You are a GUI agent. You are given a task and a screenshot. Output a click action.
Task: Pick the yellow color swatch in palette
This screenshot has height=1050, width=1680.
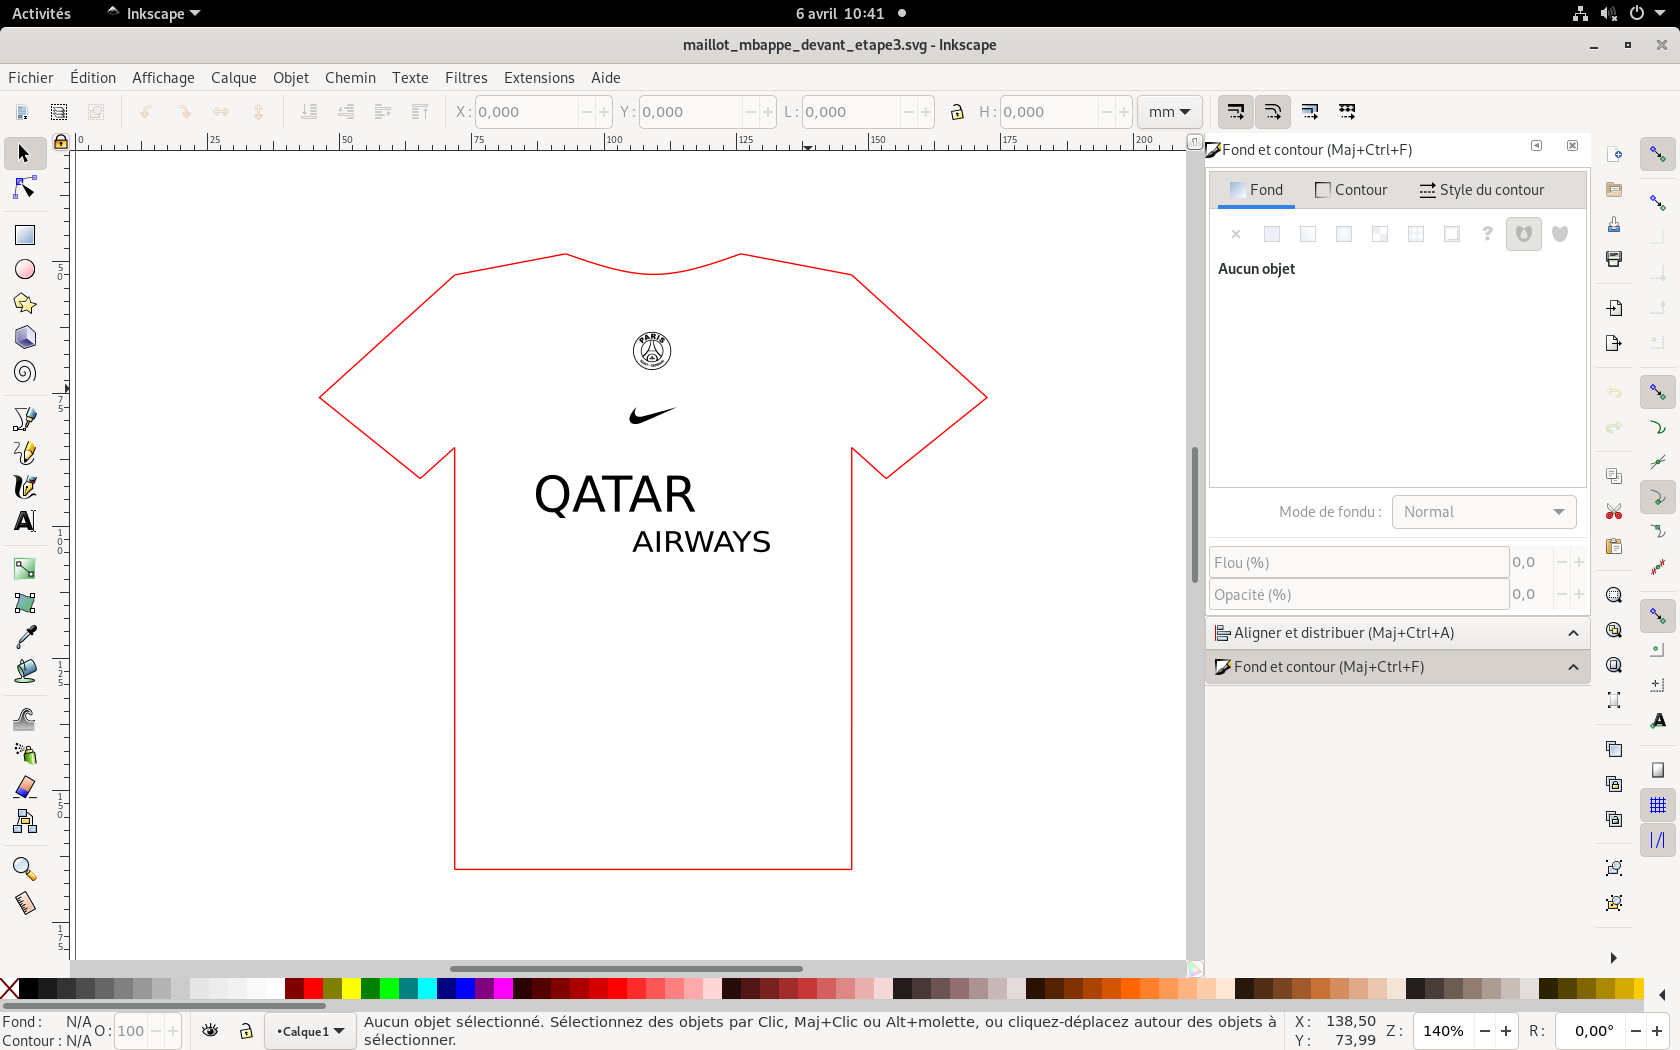(351, 989)
